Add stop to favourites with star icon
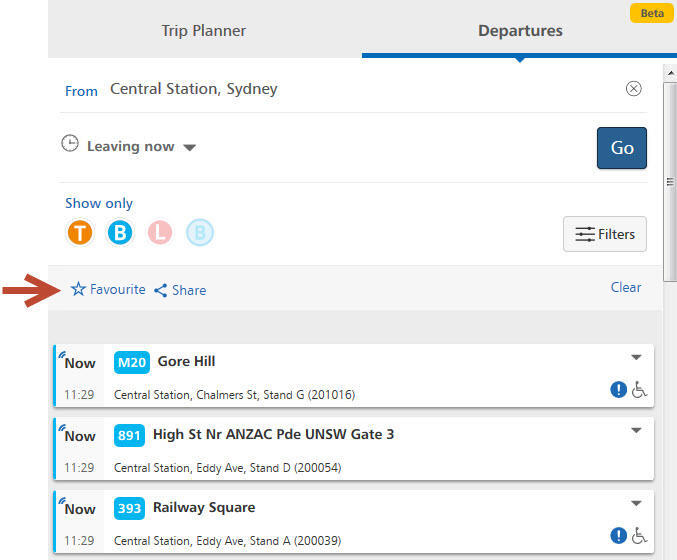 tap(108, 289)
